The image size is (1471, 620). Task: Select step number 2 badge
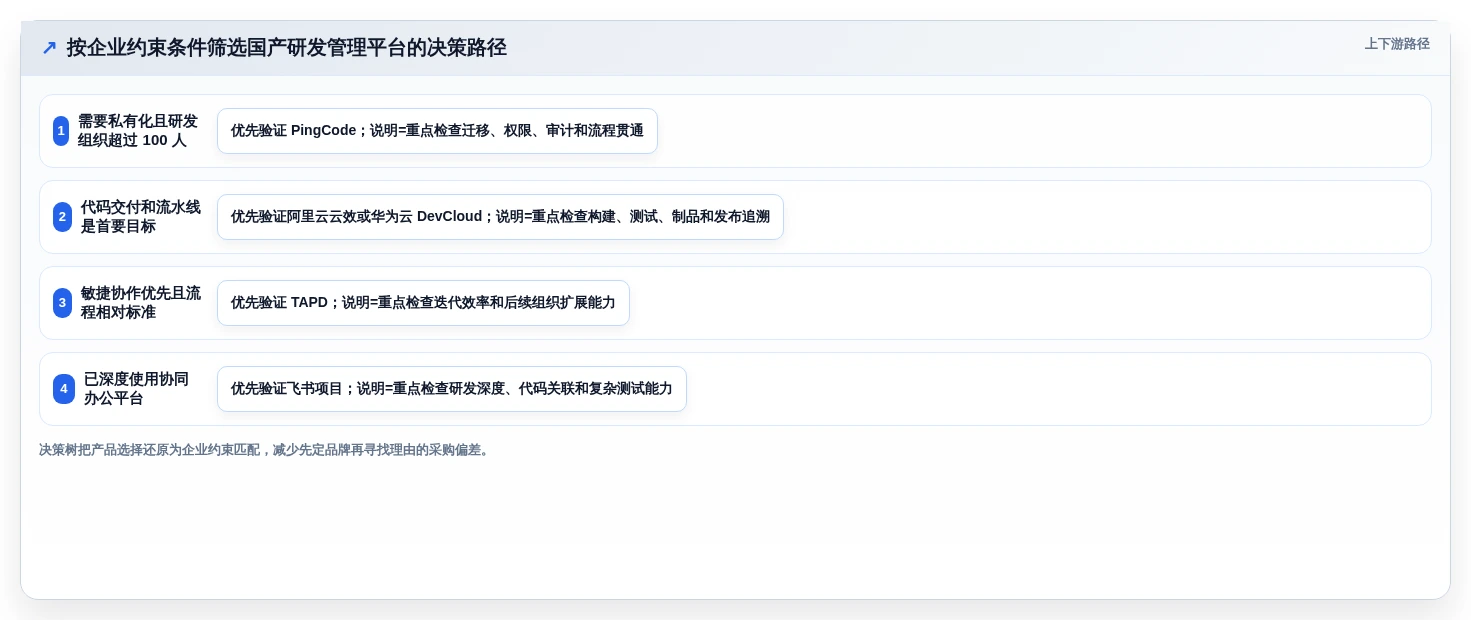[62, 217]
